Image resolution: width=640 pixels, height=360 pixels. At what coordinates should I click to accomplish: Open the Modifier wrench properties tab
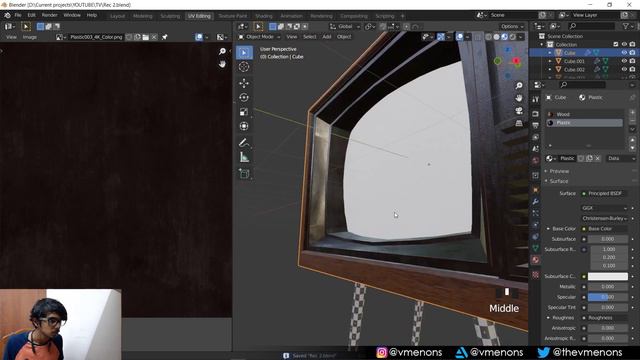coord(536,202)
